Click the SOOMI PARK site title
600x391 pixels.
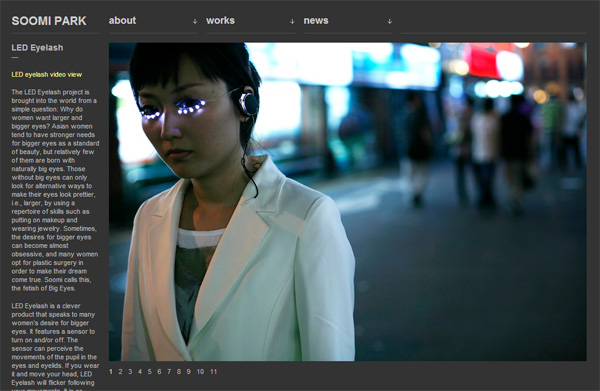pos(49,21)
